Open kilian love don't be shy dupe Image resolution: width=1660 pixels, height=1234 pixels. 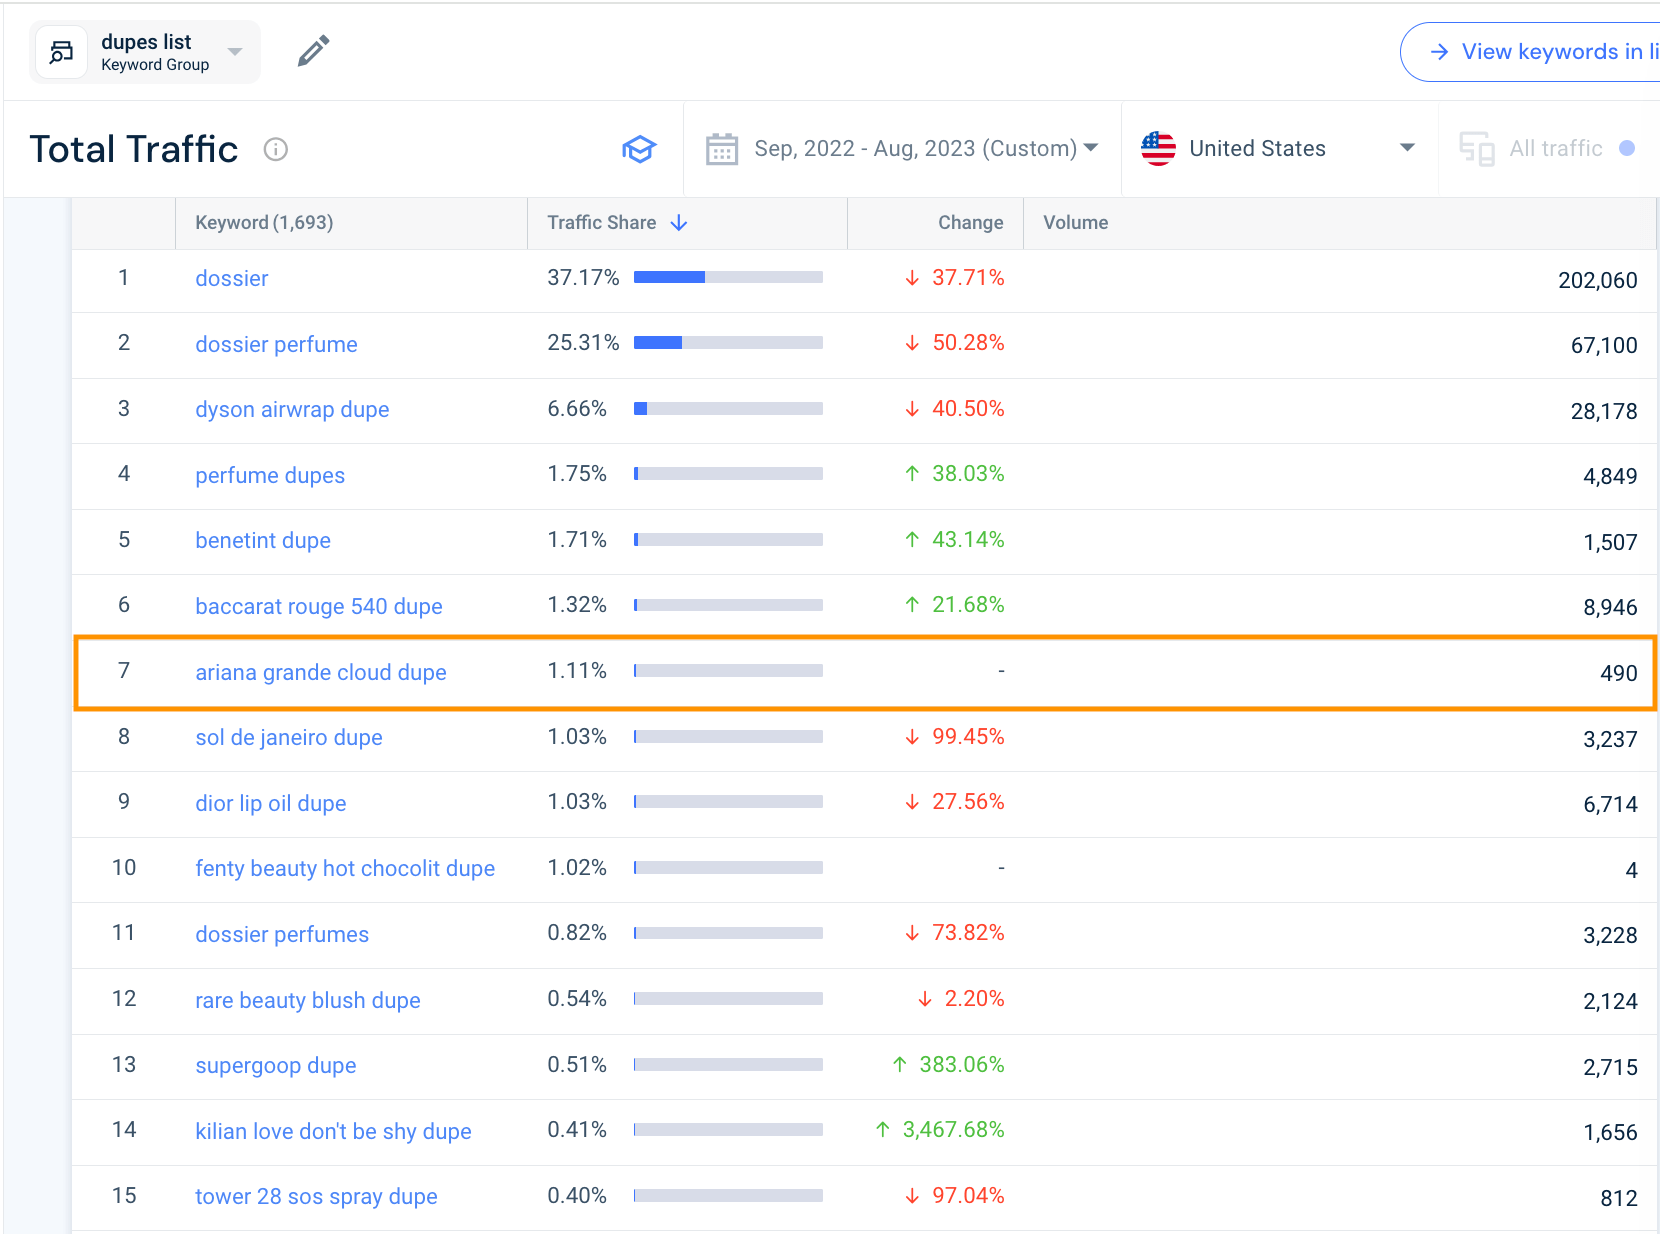tap(333, 1132)
